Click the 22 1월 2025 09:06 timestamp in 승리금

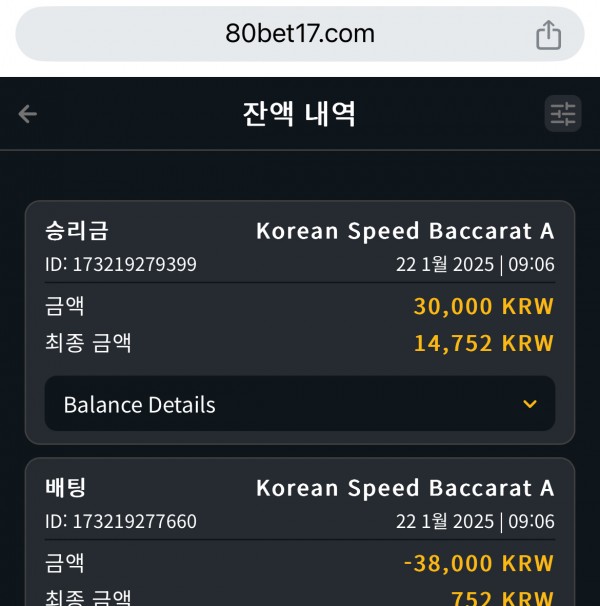(x=476, y=265)
